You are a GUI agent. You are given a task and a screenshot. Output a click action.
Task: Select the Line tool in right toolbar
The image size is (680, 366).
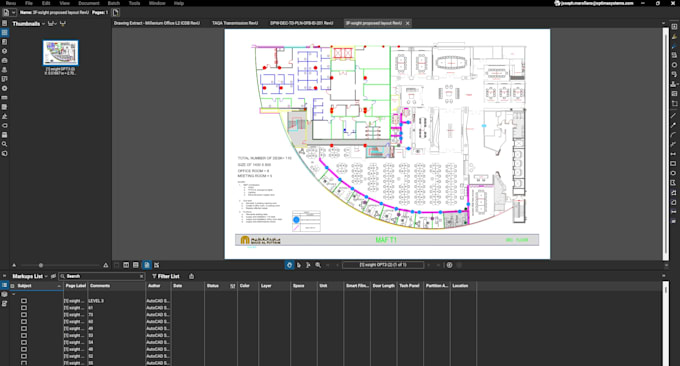[x=673, y=115]
